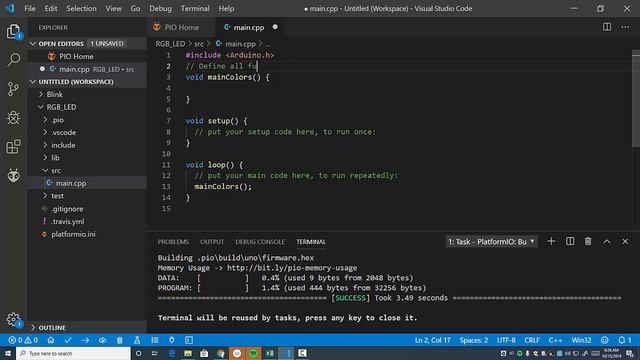Open the Extensions view

(x=13, y=147)
